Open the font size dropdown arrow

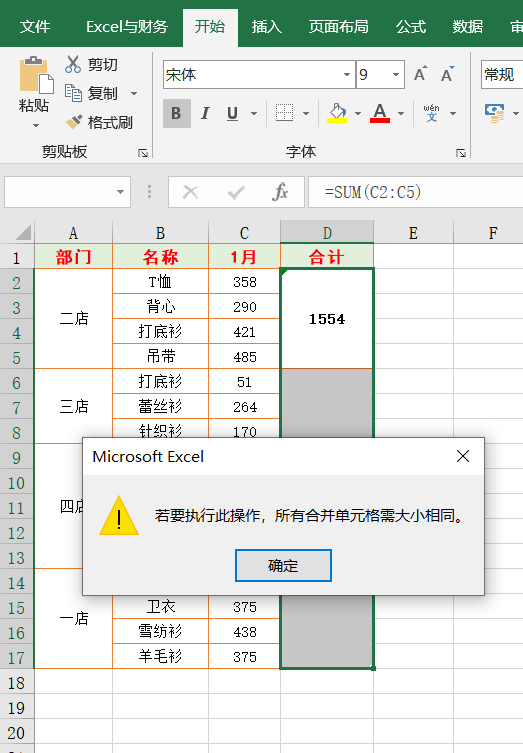coord(396,74)
